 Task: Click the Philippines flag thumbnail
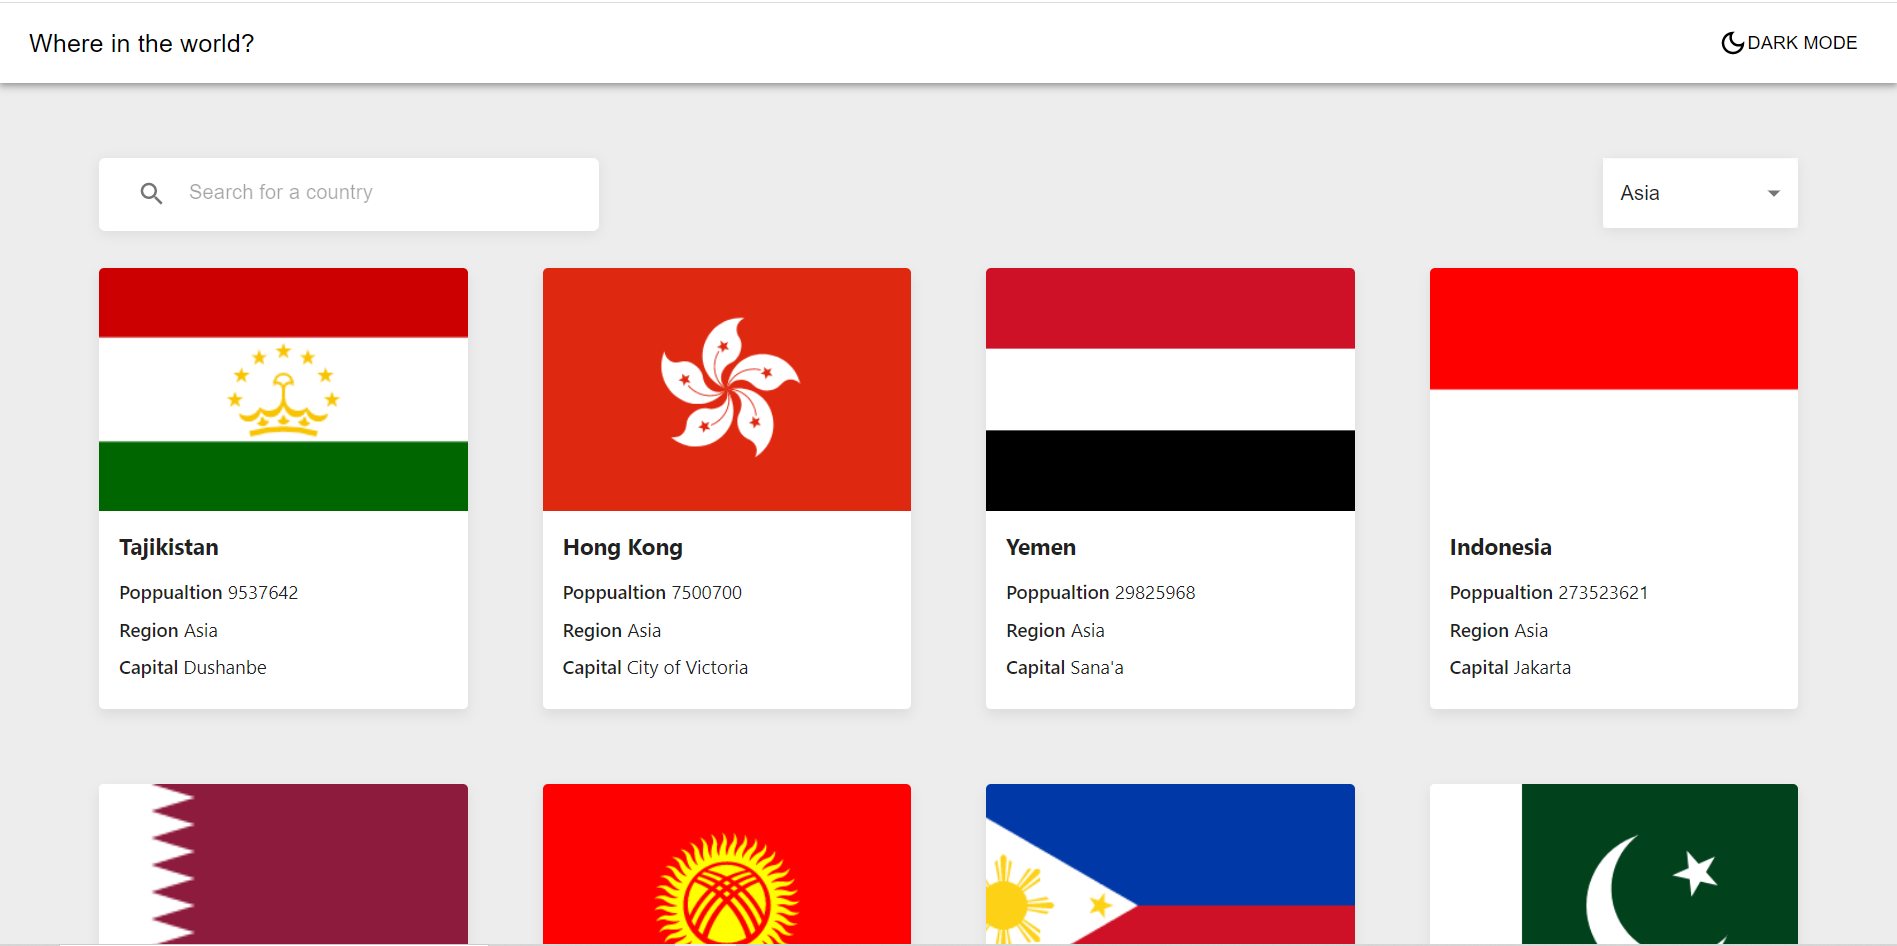(1170, 865)
